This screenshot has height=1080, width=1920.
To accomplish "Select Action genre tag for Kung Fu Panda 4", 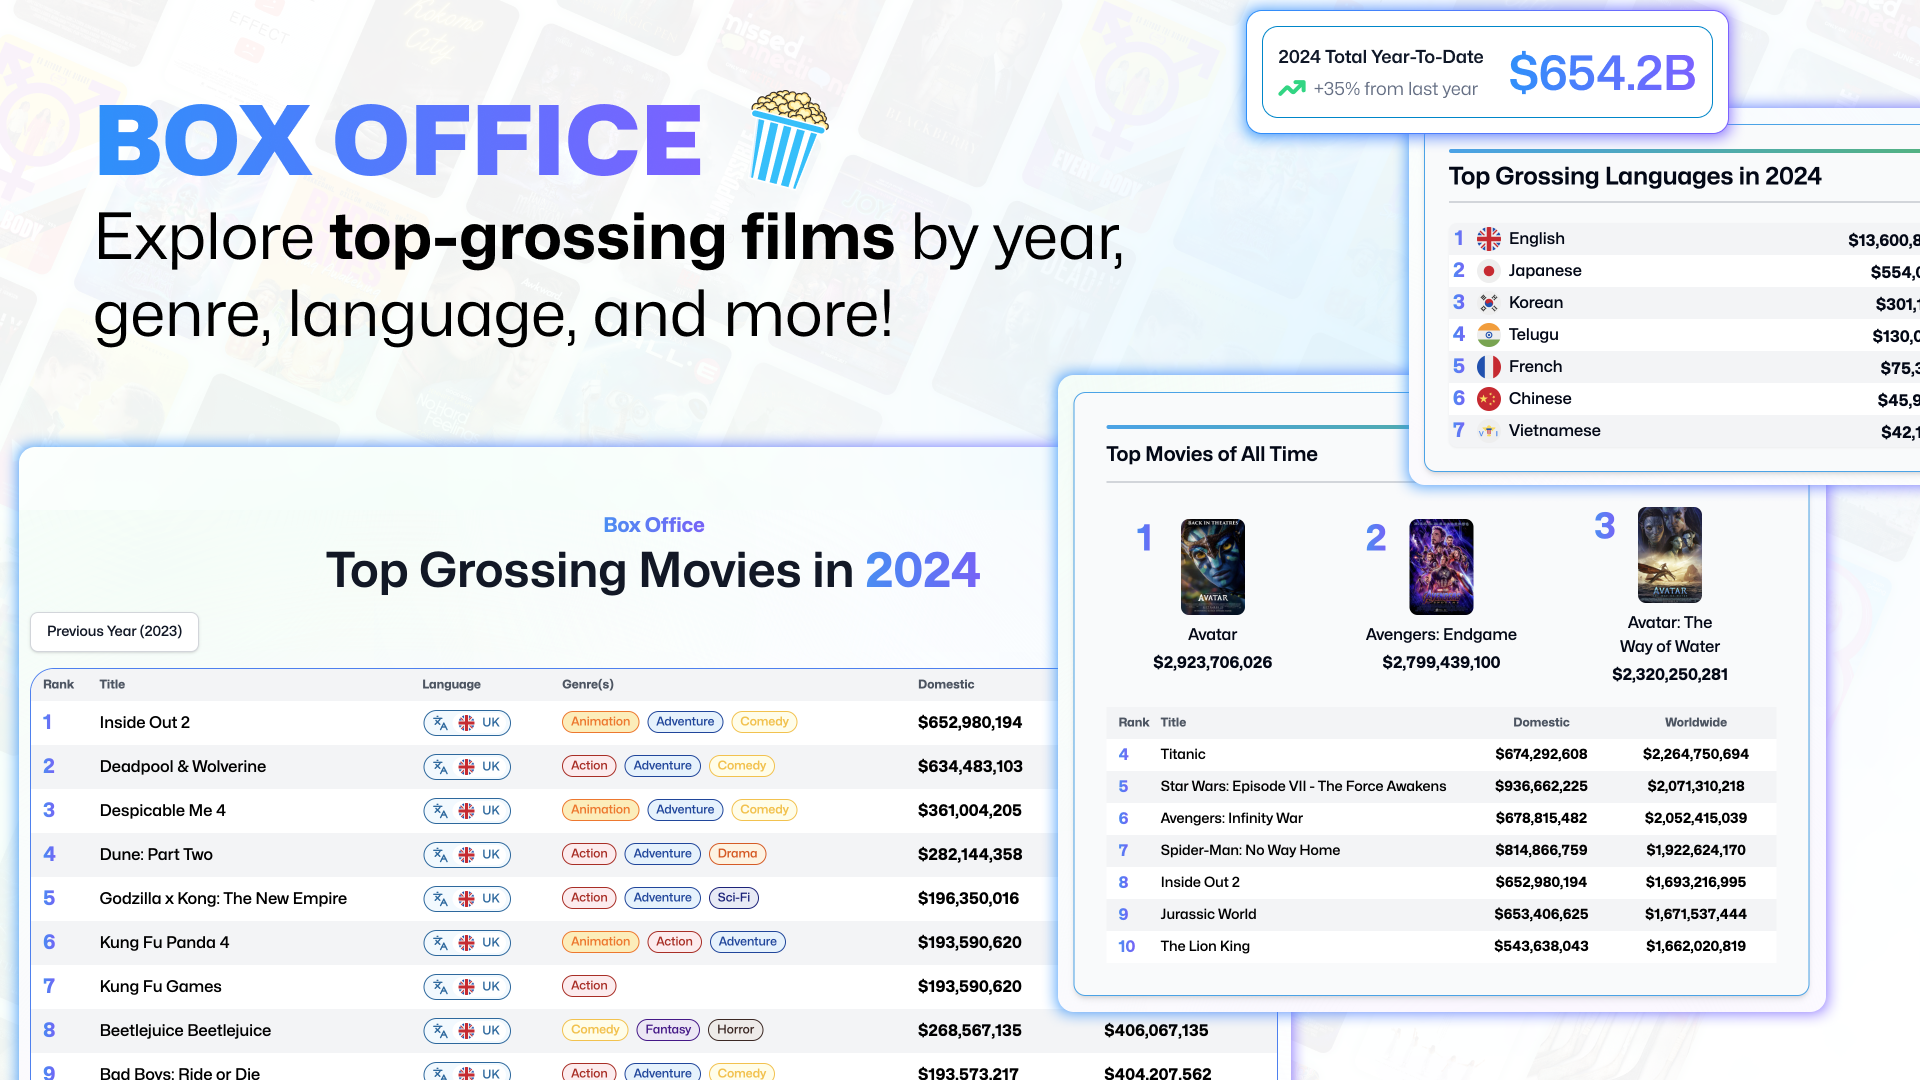I will 674,941.
